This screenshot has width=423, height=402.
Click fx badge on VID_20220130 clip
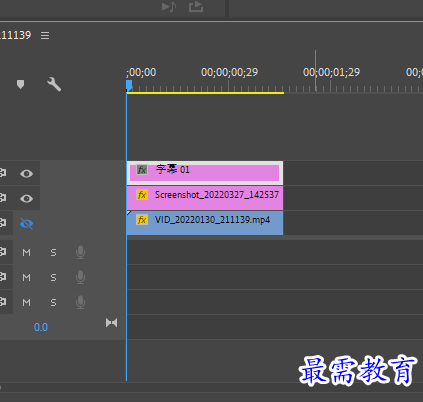click(x=142, y=220)
